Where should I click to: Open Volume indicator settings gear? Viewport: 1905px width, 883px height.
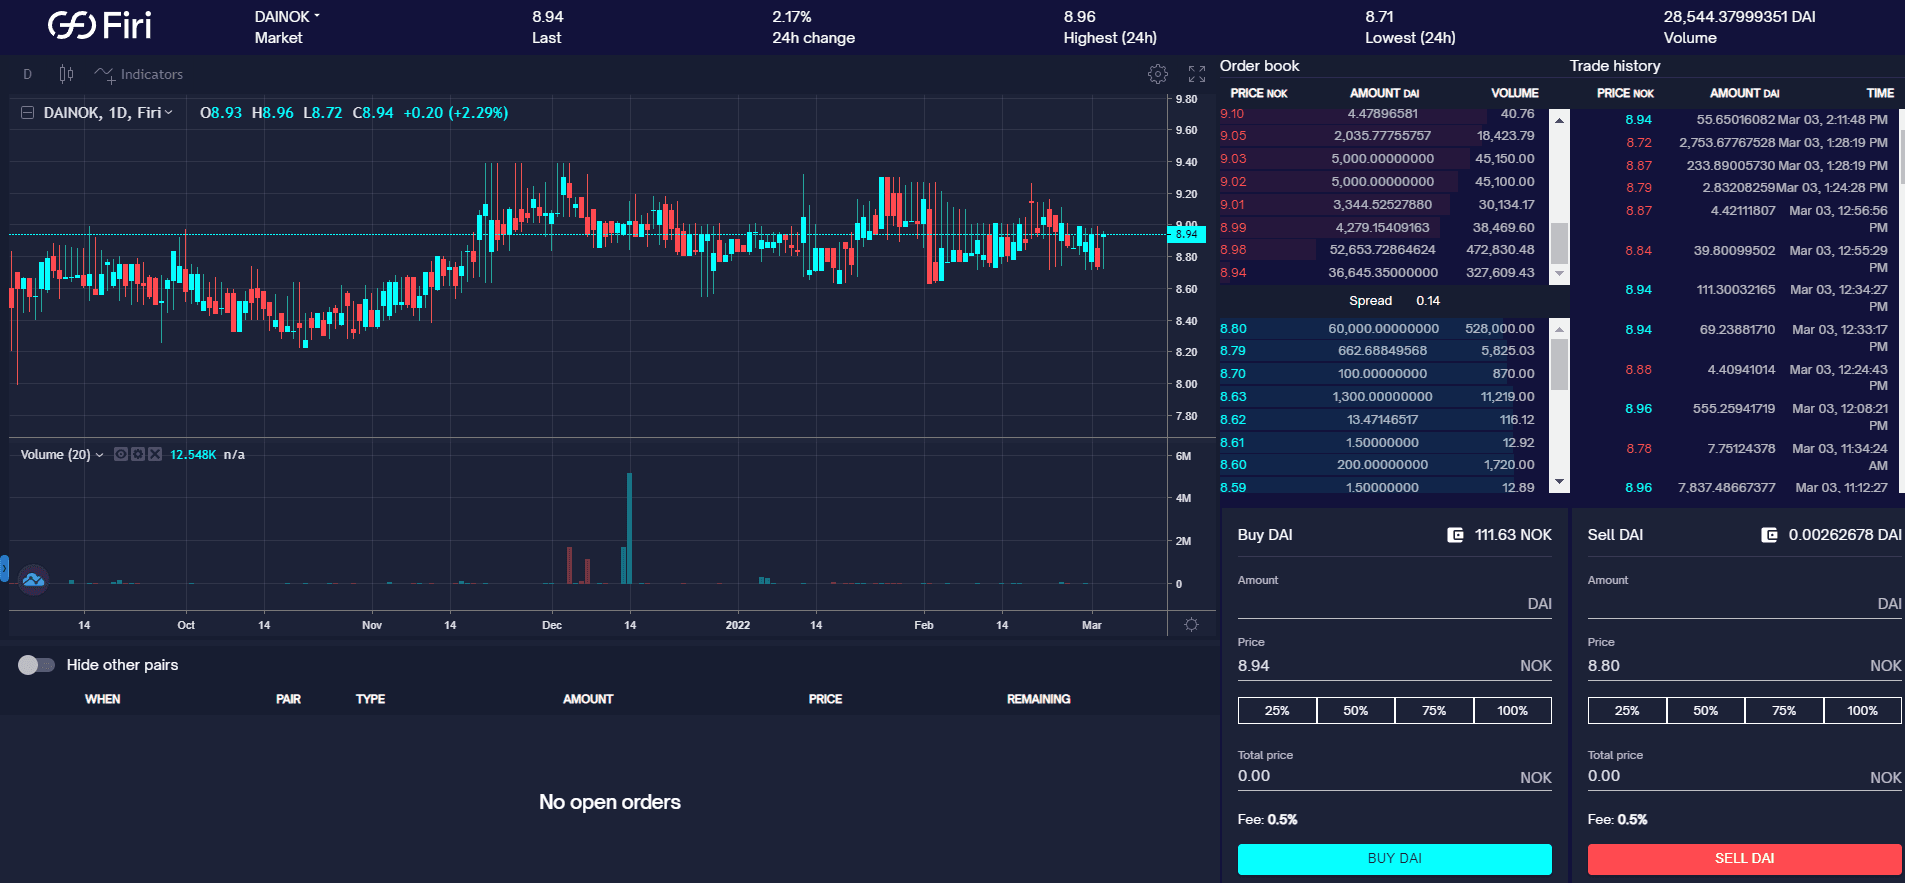[138, 454]
